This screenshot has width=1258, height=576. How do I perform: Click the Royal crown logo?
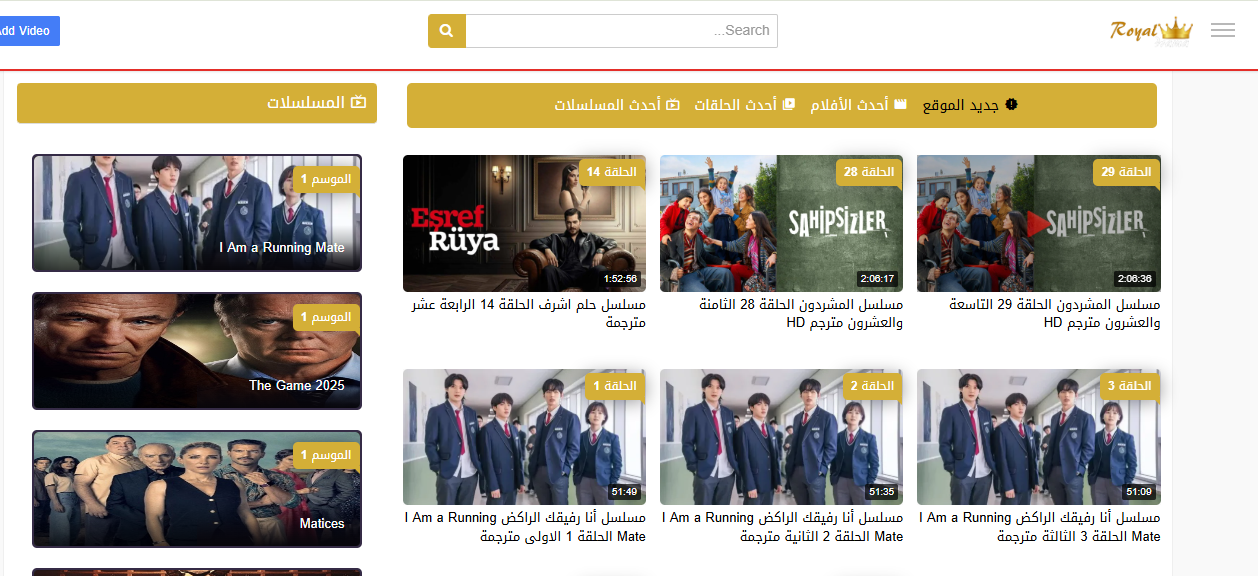[1151, 31]
